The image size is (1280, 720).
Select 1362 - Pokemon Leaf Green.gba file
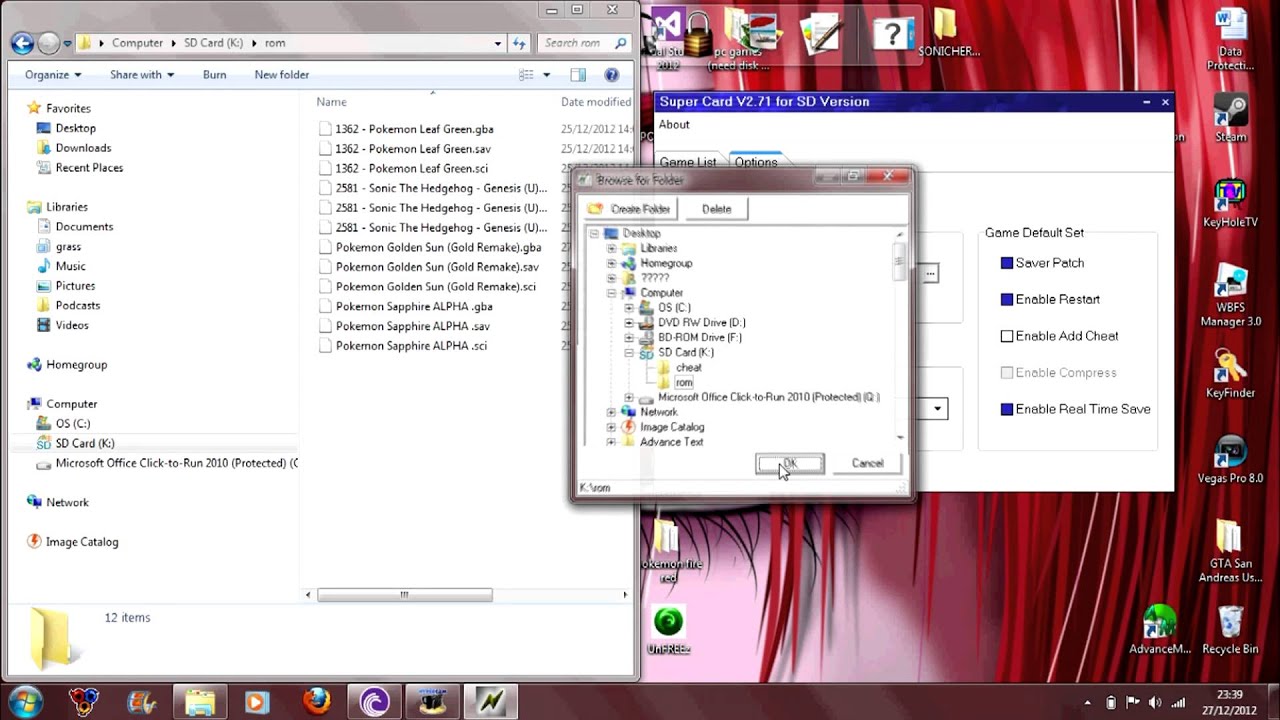[x=414, y=129]
